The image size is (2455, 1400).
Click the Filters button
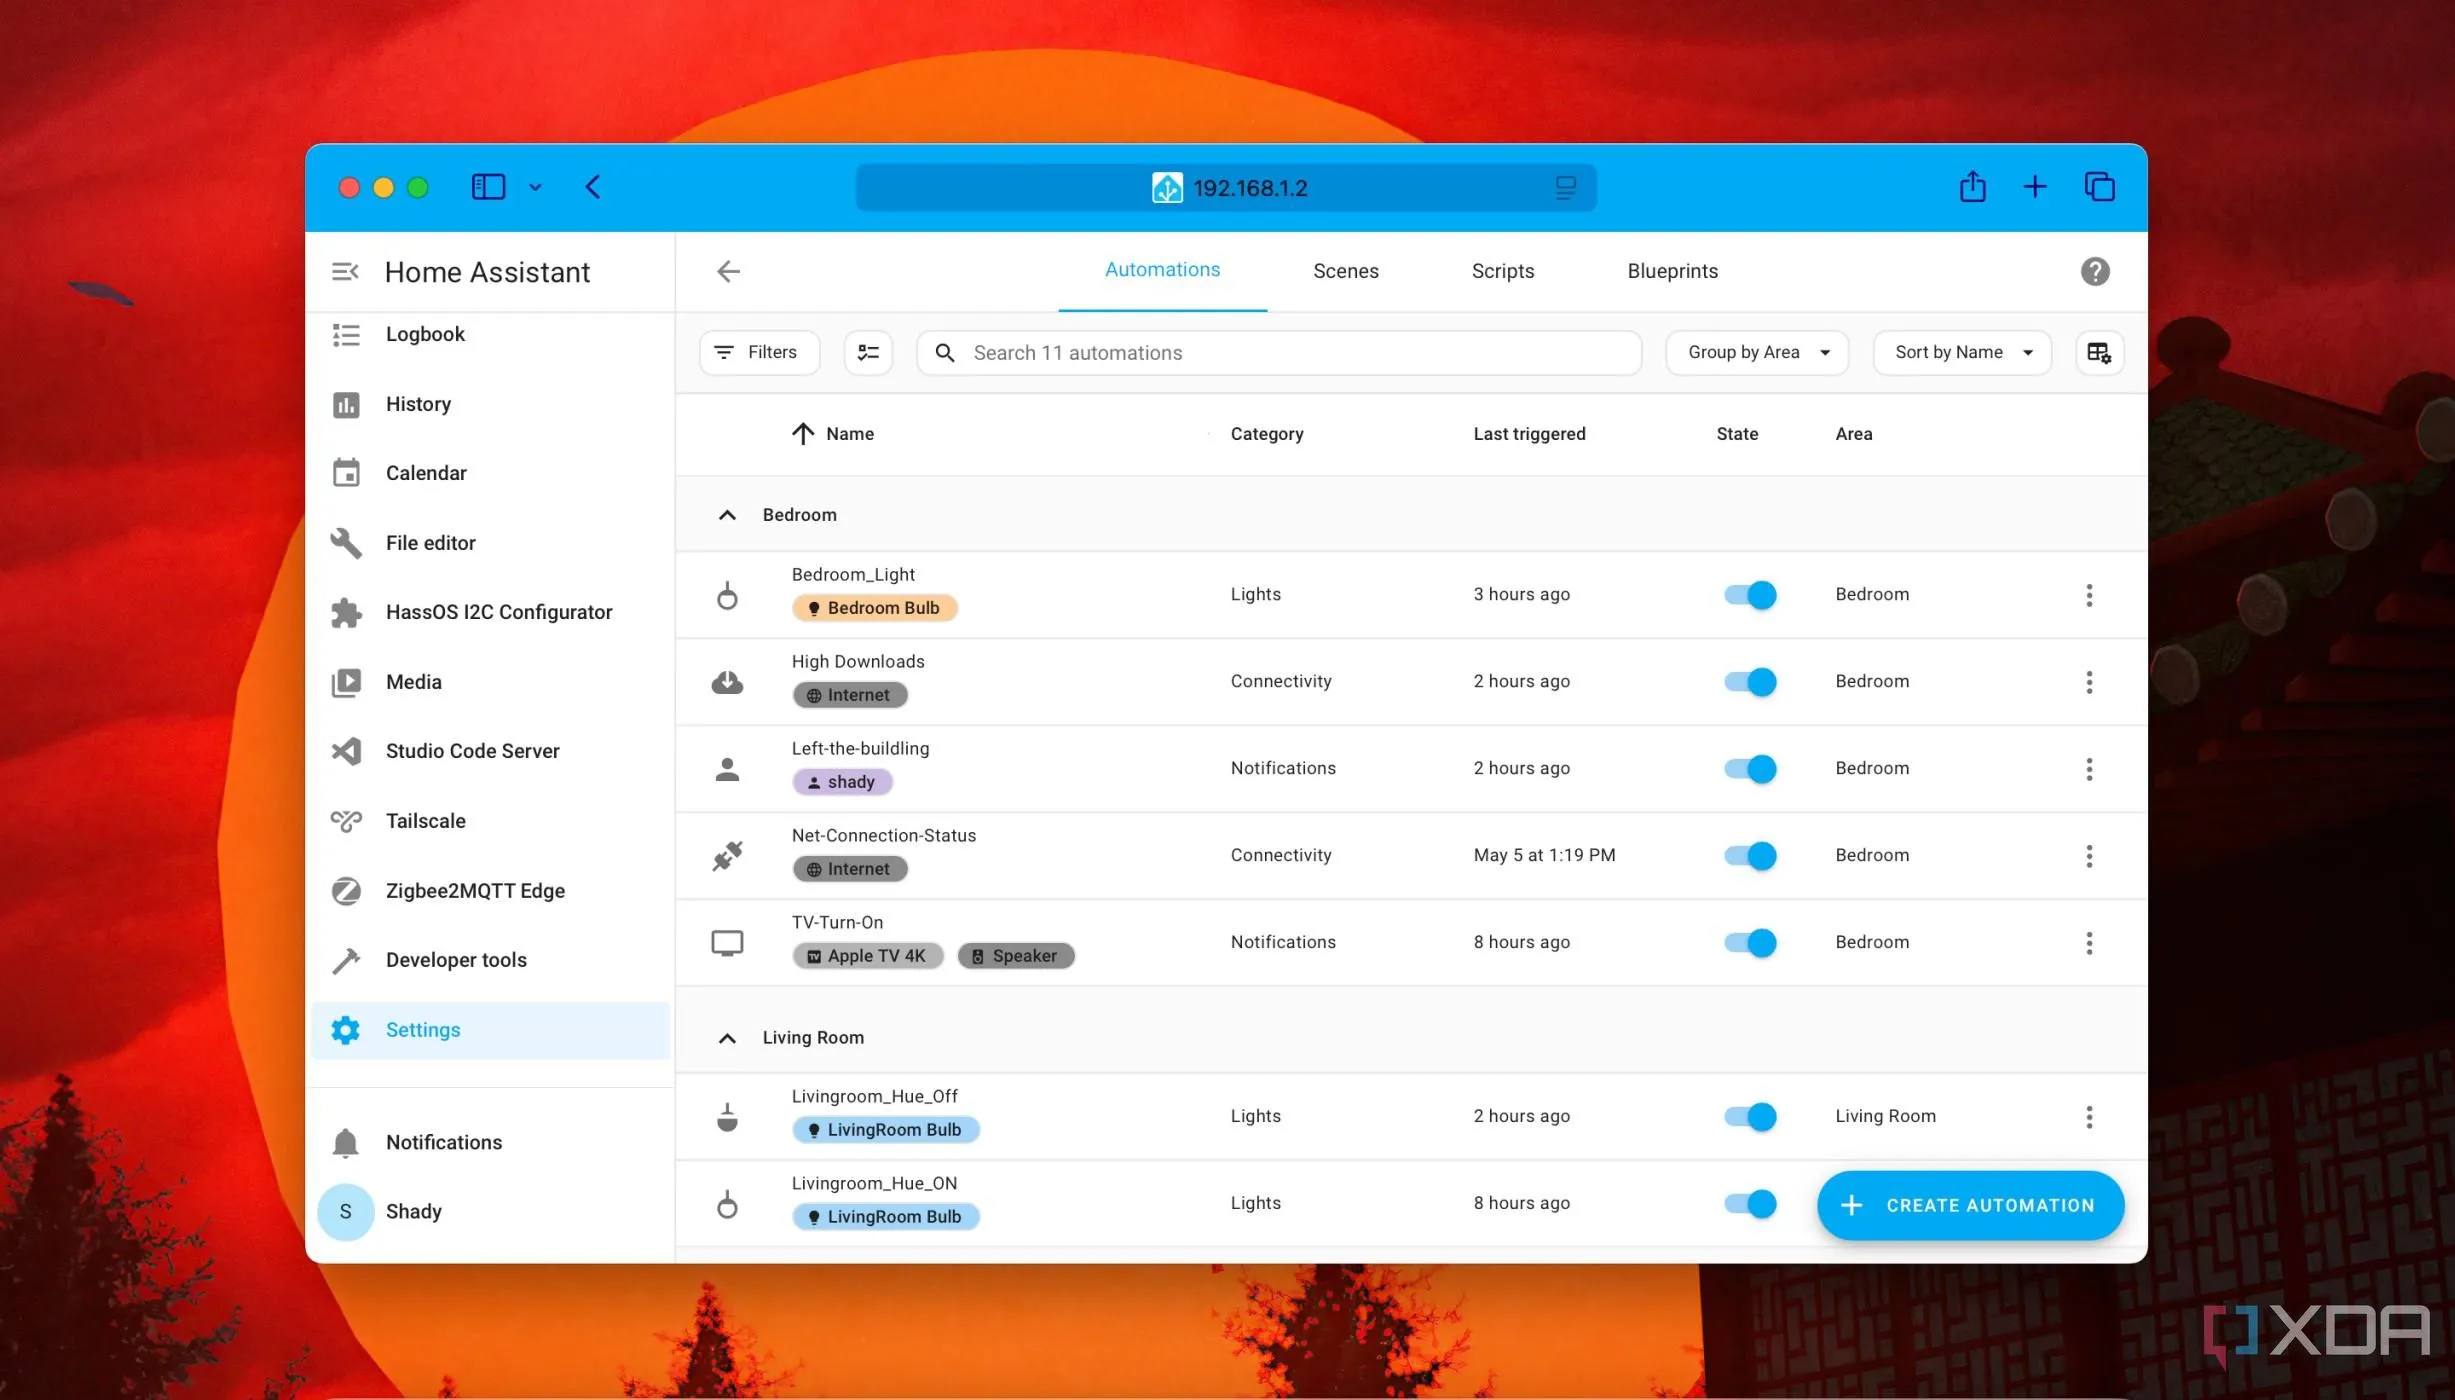coord(757,352)
